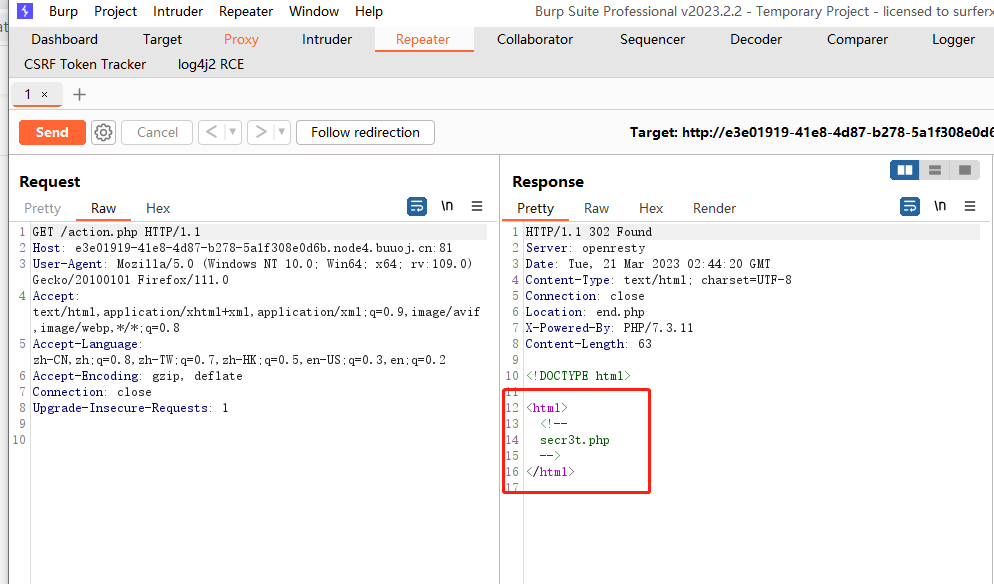Open the Request pane hamburger menu
The width and height of the screenshot is (994, 584).
[x=477, y=206]
